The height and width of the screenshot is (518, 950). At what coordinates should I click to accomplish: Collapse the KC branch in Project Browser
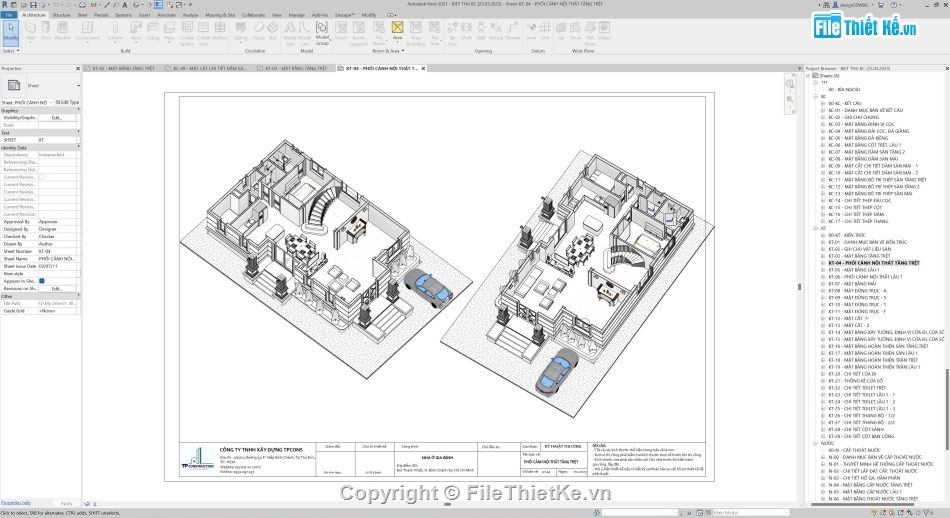815,96
